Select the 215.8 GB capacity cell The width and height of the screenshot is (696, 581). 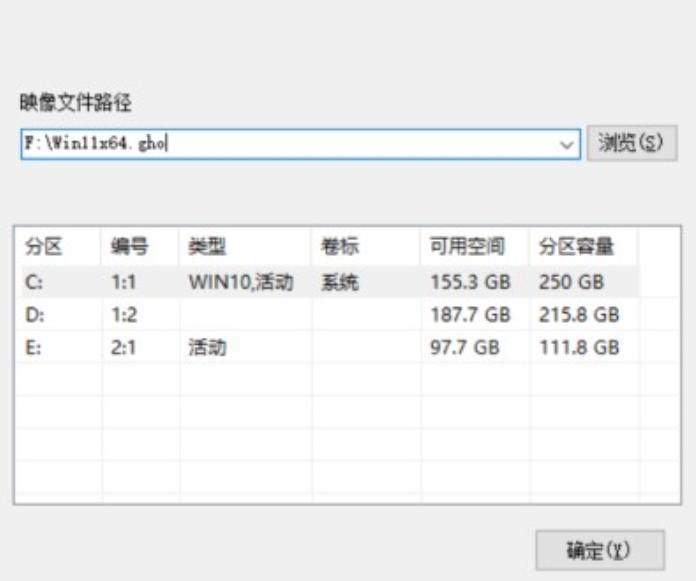pos(579,315)
